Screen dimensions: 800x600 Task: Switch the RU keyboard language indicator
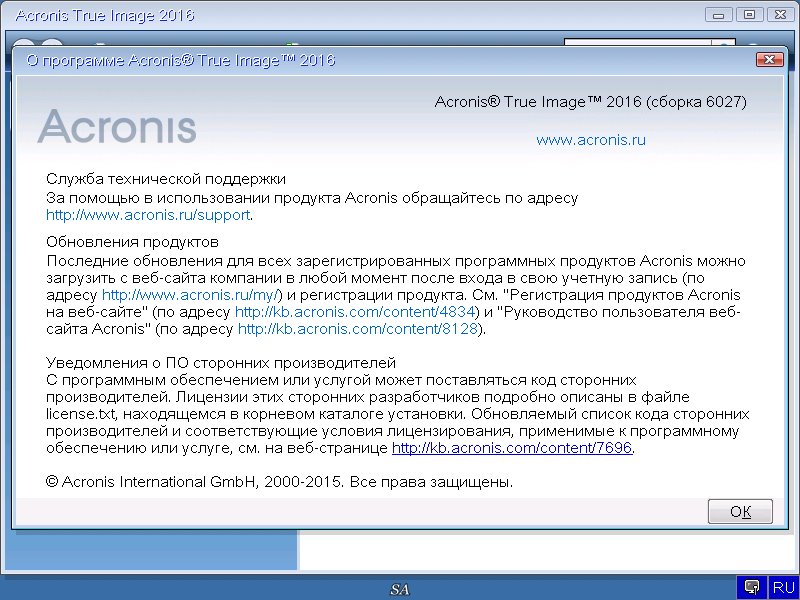tap(782, 587)
